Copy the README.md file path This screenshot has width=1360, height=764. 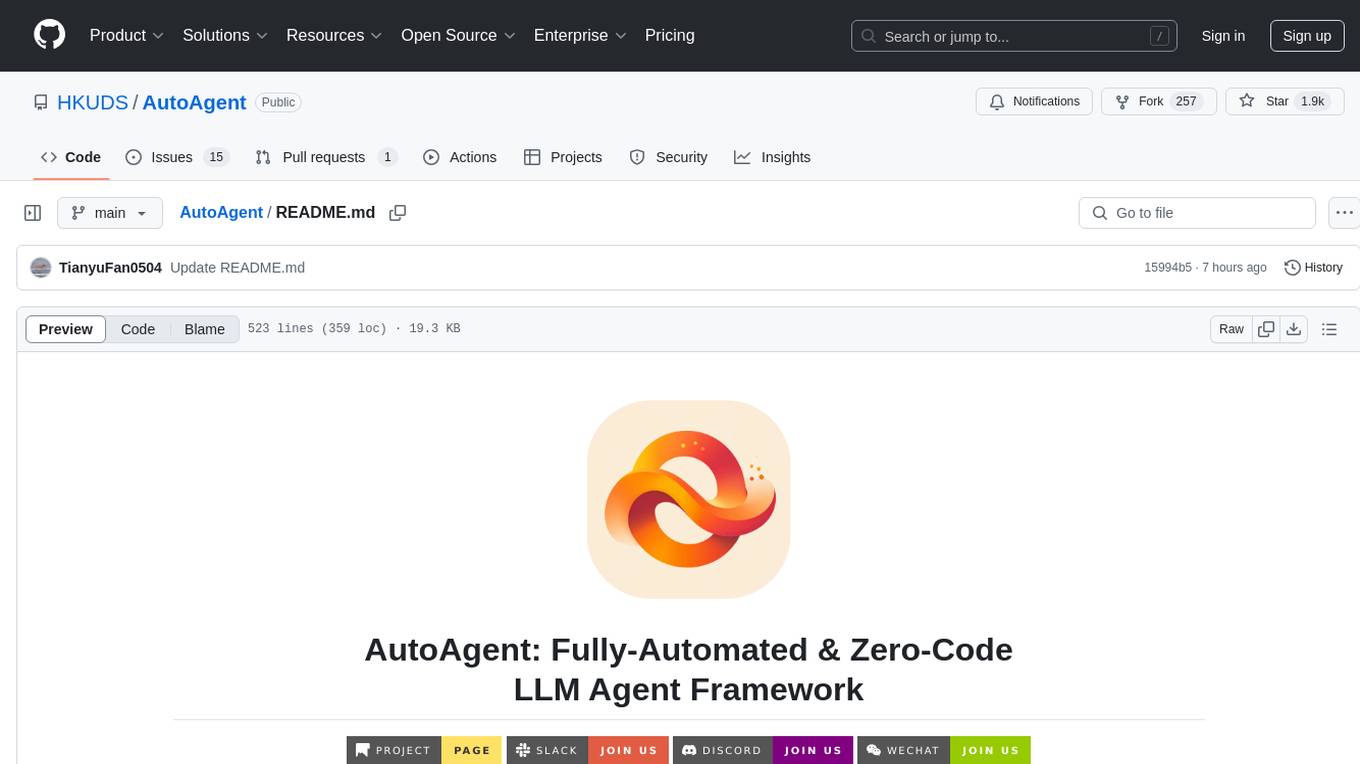(x=397, y=213)
